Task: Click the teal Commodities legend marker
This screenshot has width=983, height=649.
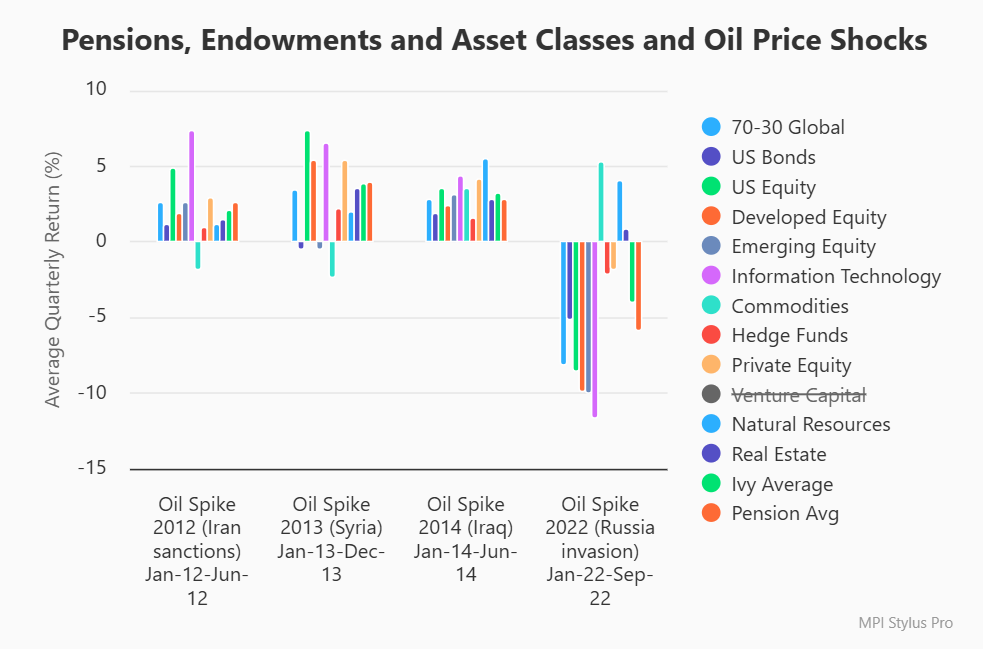Action: pos(712,306)
